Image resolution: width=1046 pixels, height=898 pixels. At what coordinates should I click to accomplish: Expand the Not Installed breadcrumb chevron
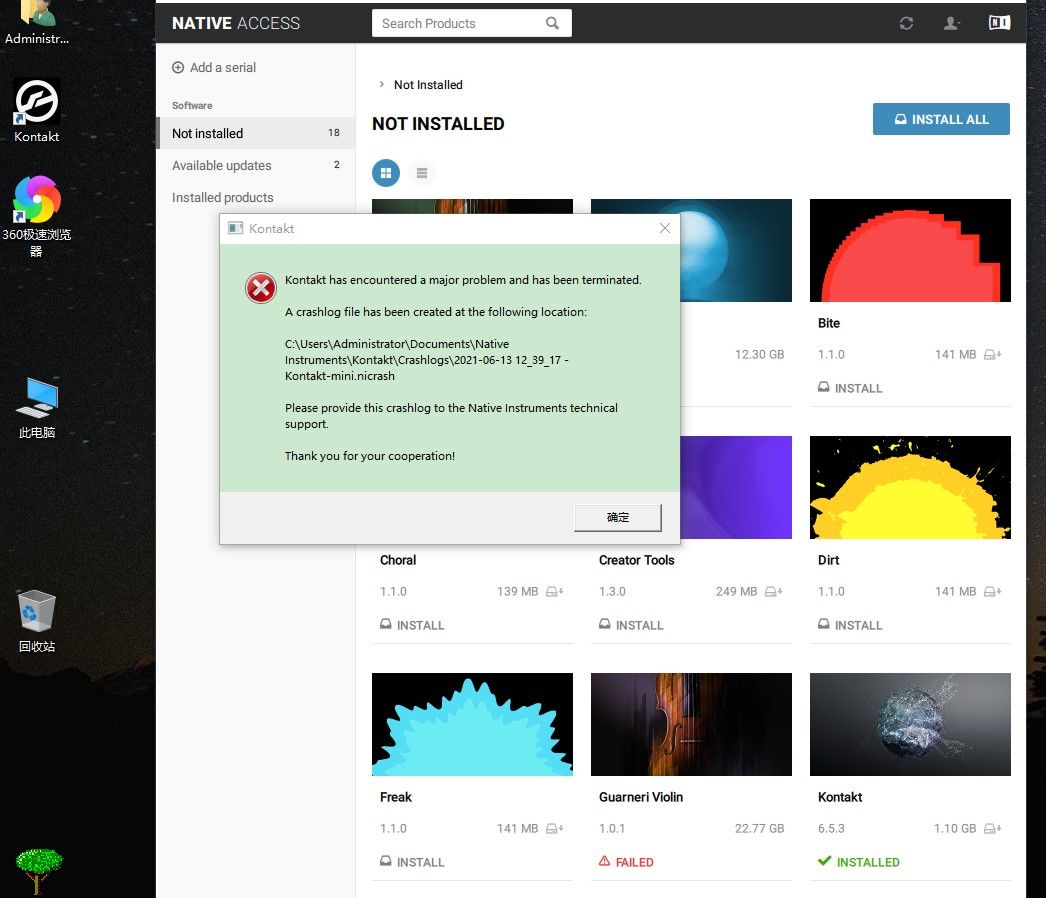pos(381,85)
